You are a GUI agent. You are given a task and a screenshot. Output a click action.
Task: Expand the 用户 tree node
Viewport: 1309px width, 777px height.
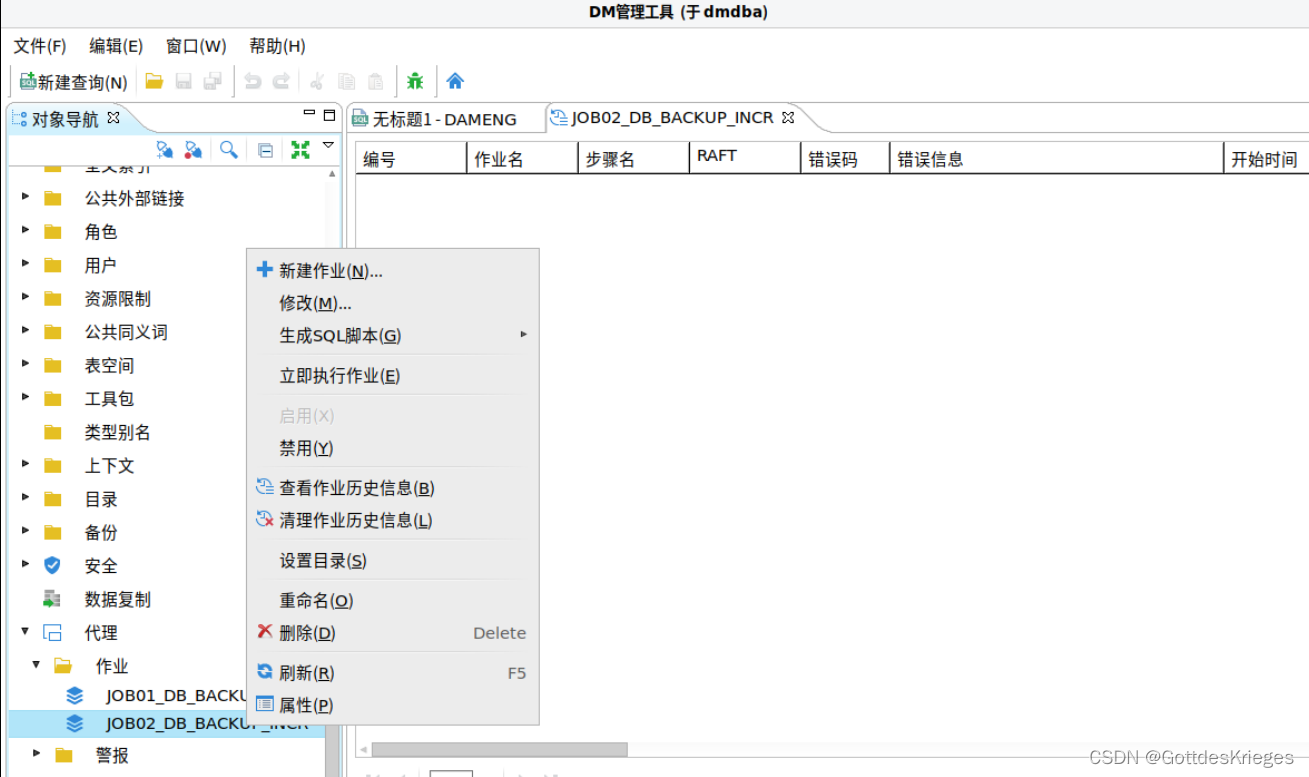tap(25, 264)
